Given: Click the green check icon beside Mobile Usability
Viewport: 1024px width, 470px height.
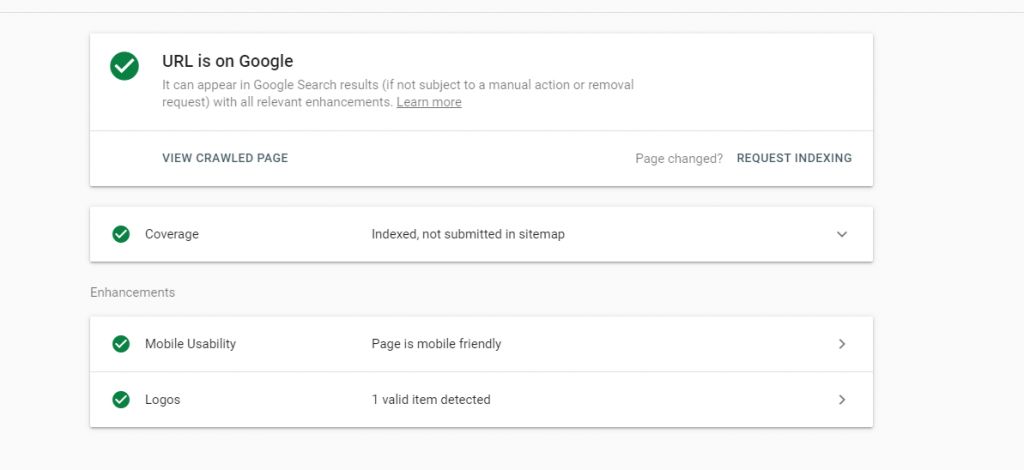Looking at the screenshot, I should 121,343.
